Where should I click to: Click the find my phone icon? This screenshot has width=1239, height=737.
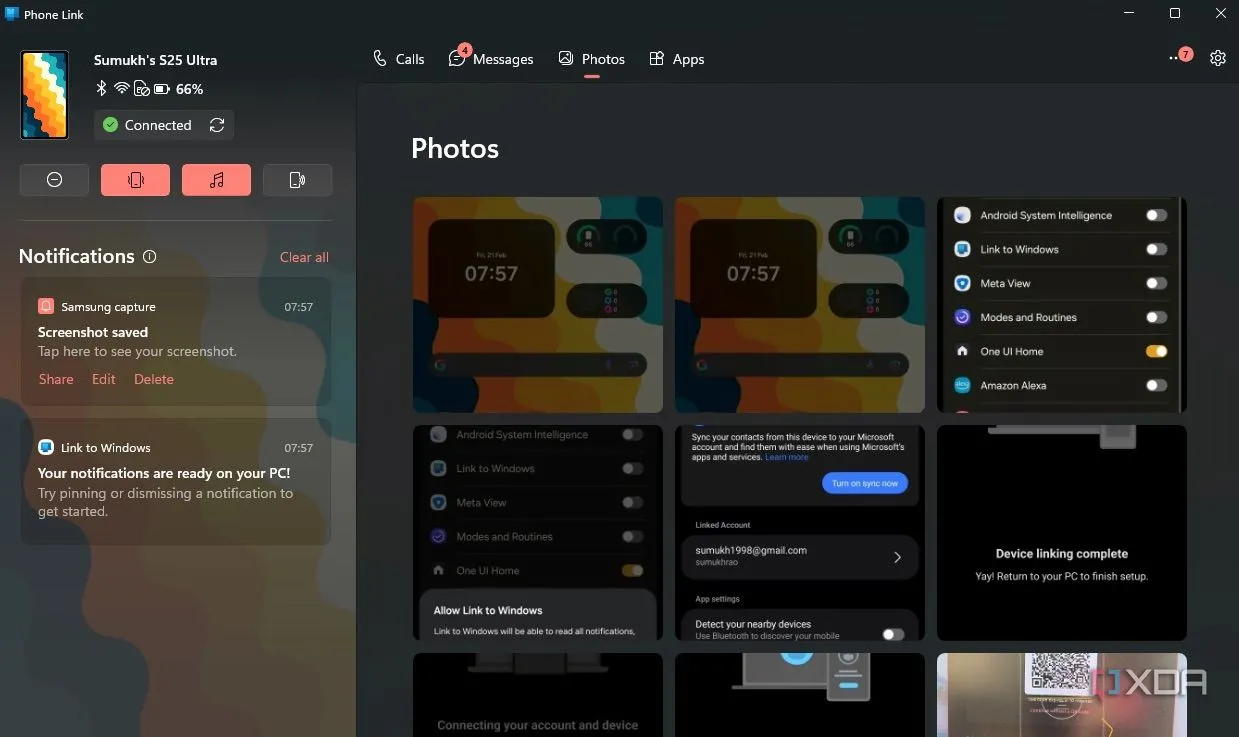click(297, 180)
